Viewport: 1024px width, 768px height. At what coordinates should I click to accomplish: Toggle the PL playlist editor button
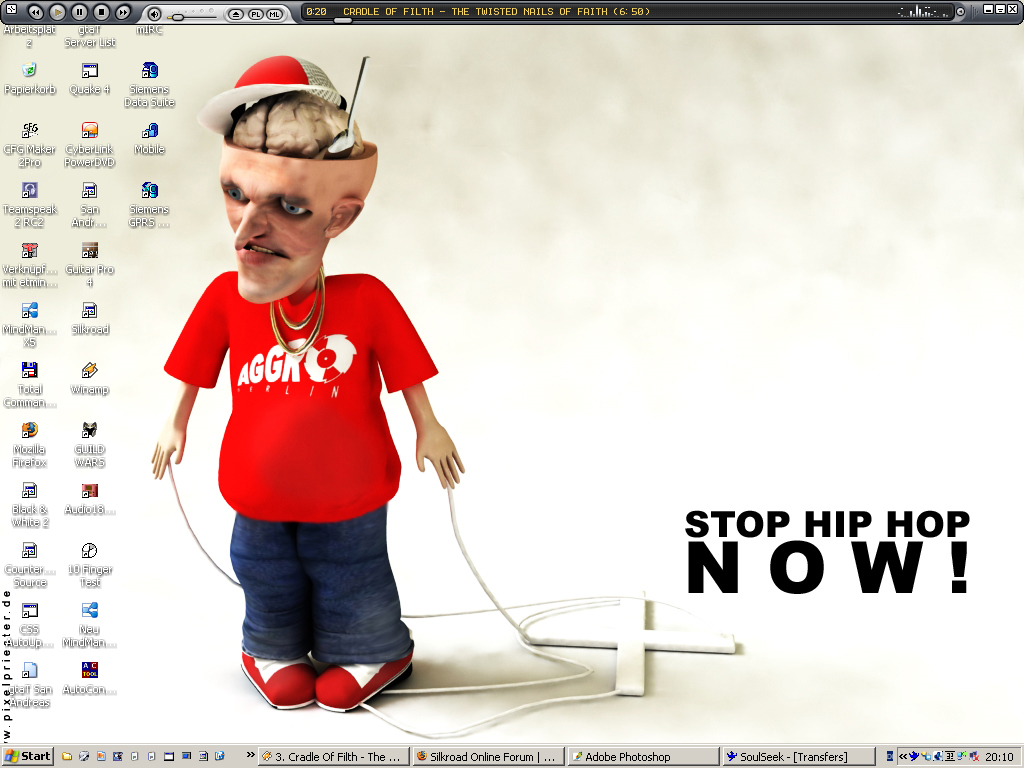255,14
